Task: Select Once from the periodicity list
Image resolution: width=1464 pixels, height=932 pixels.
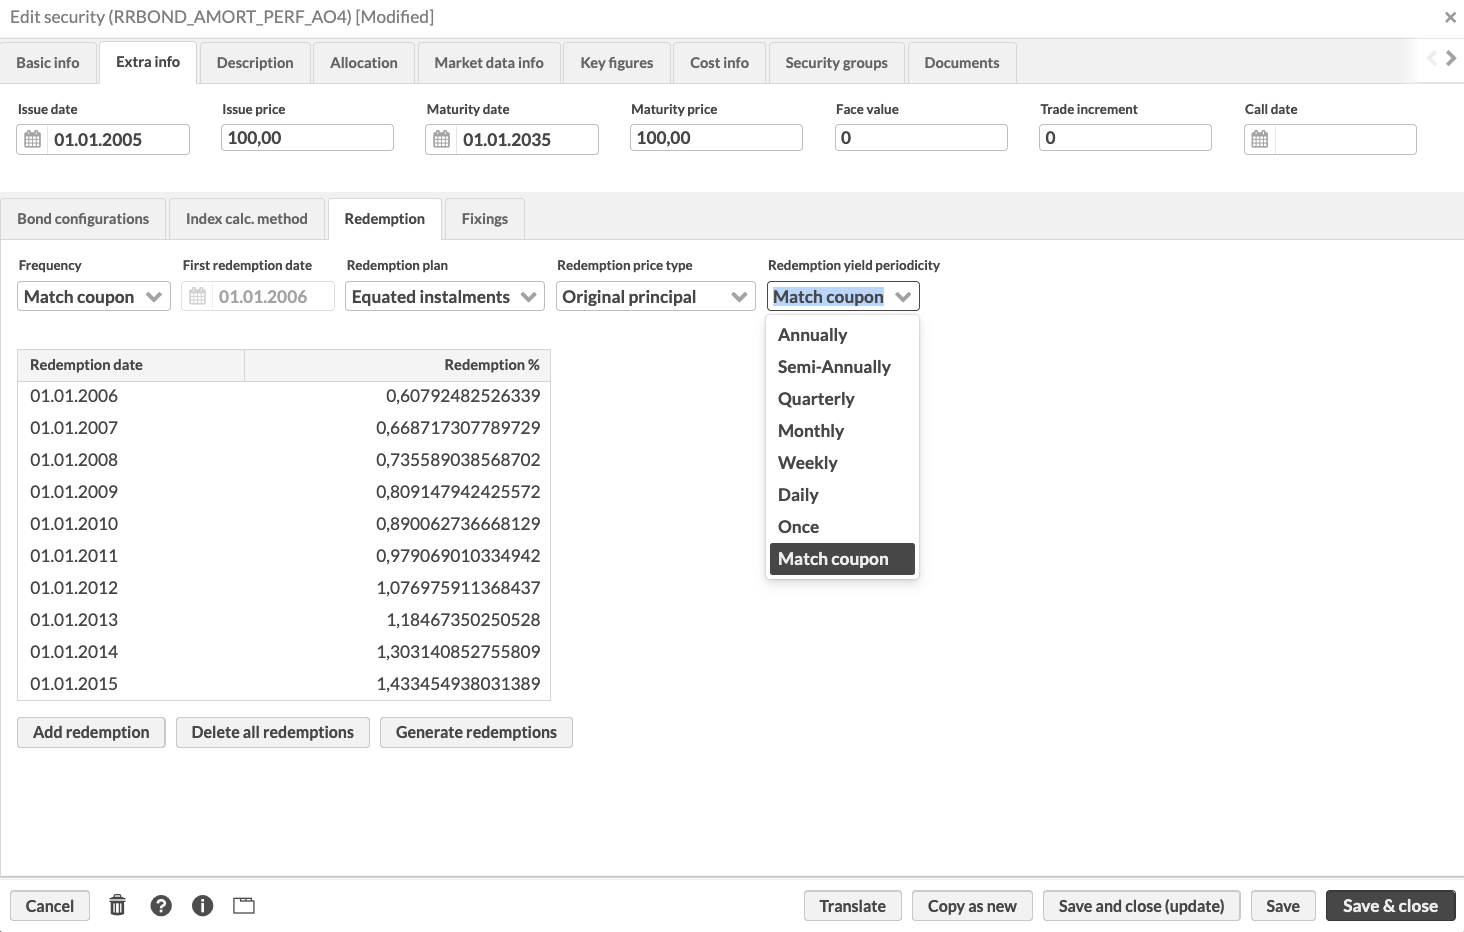Action: click(842, 527)
